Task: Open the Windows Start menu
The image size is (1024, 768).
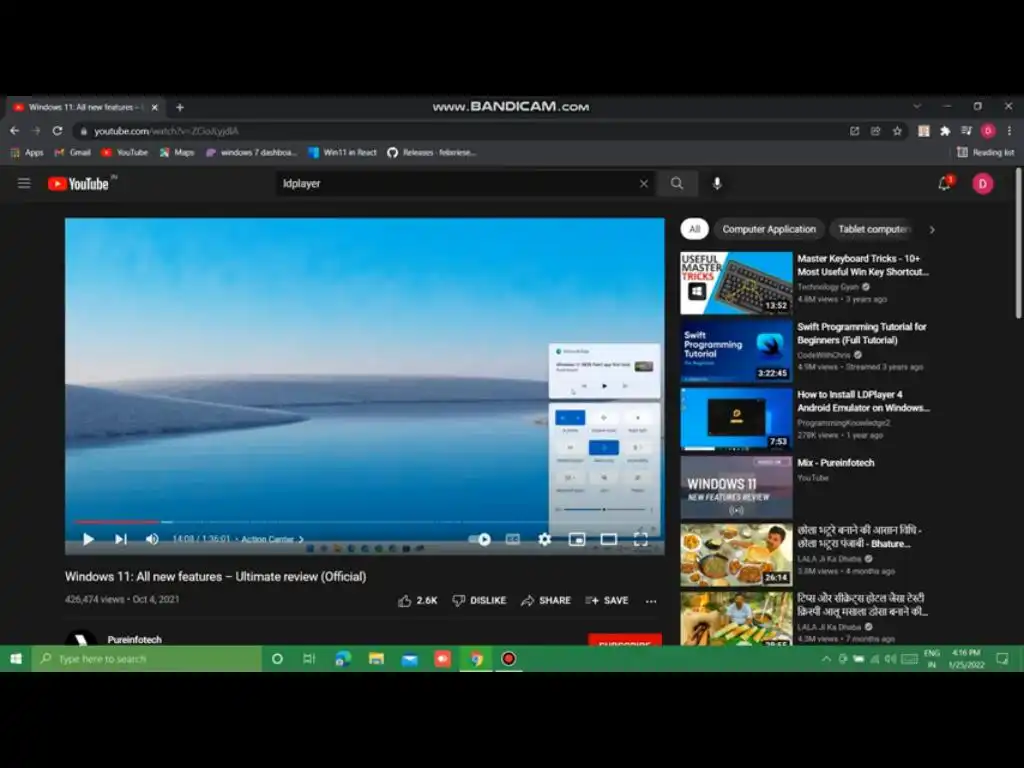Action: click(x=16, y=659)
